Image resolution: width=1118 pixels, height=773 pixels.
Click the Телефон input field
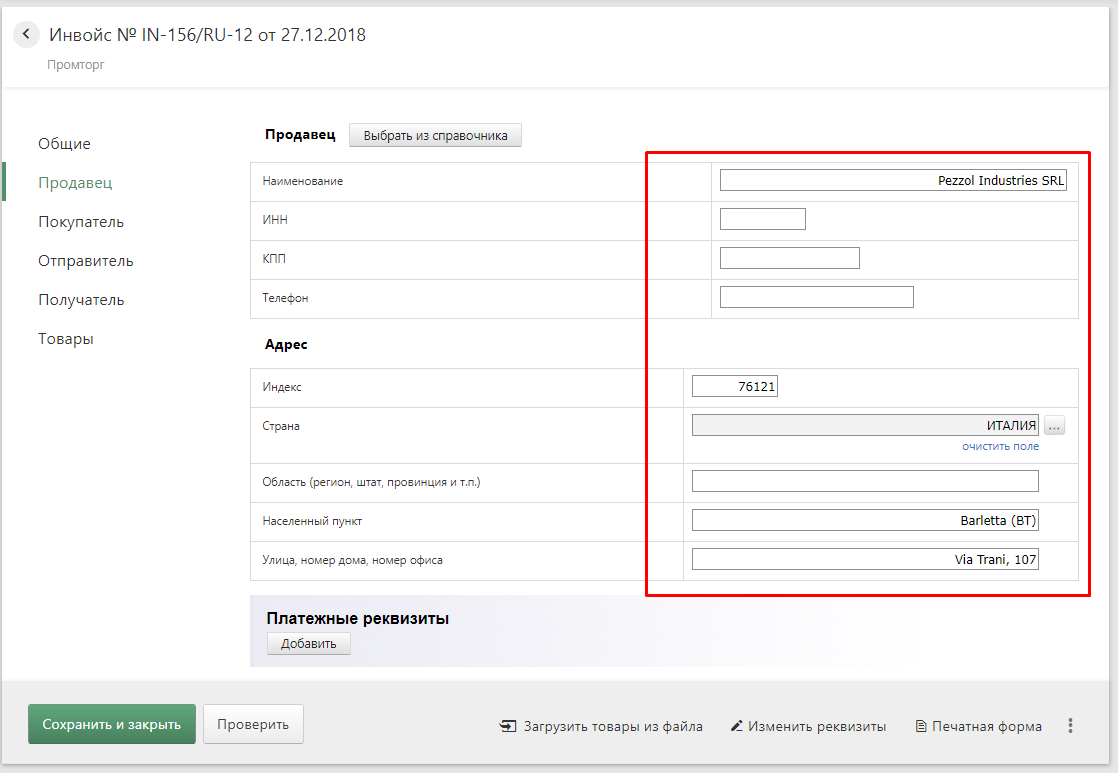(816, 297)
